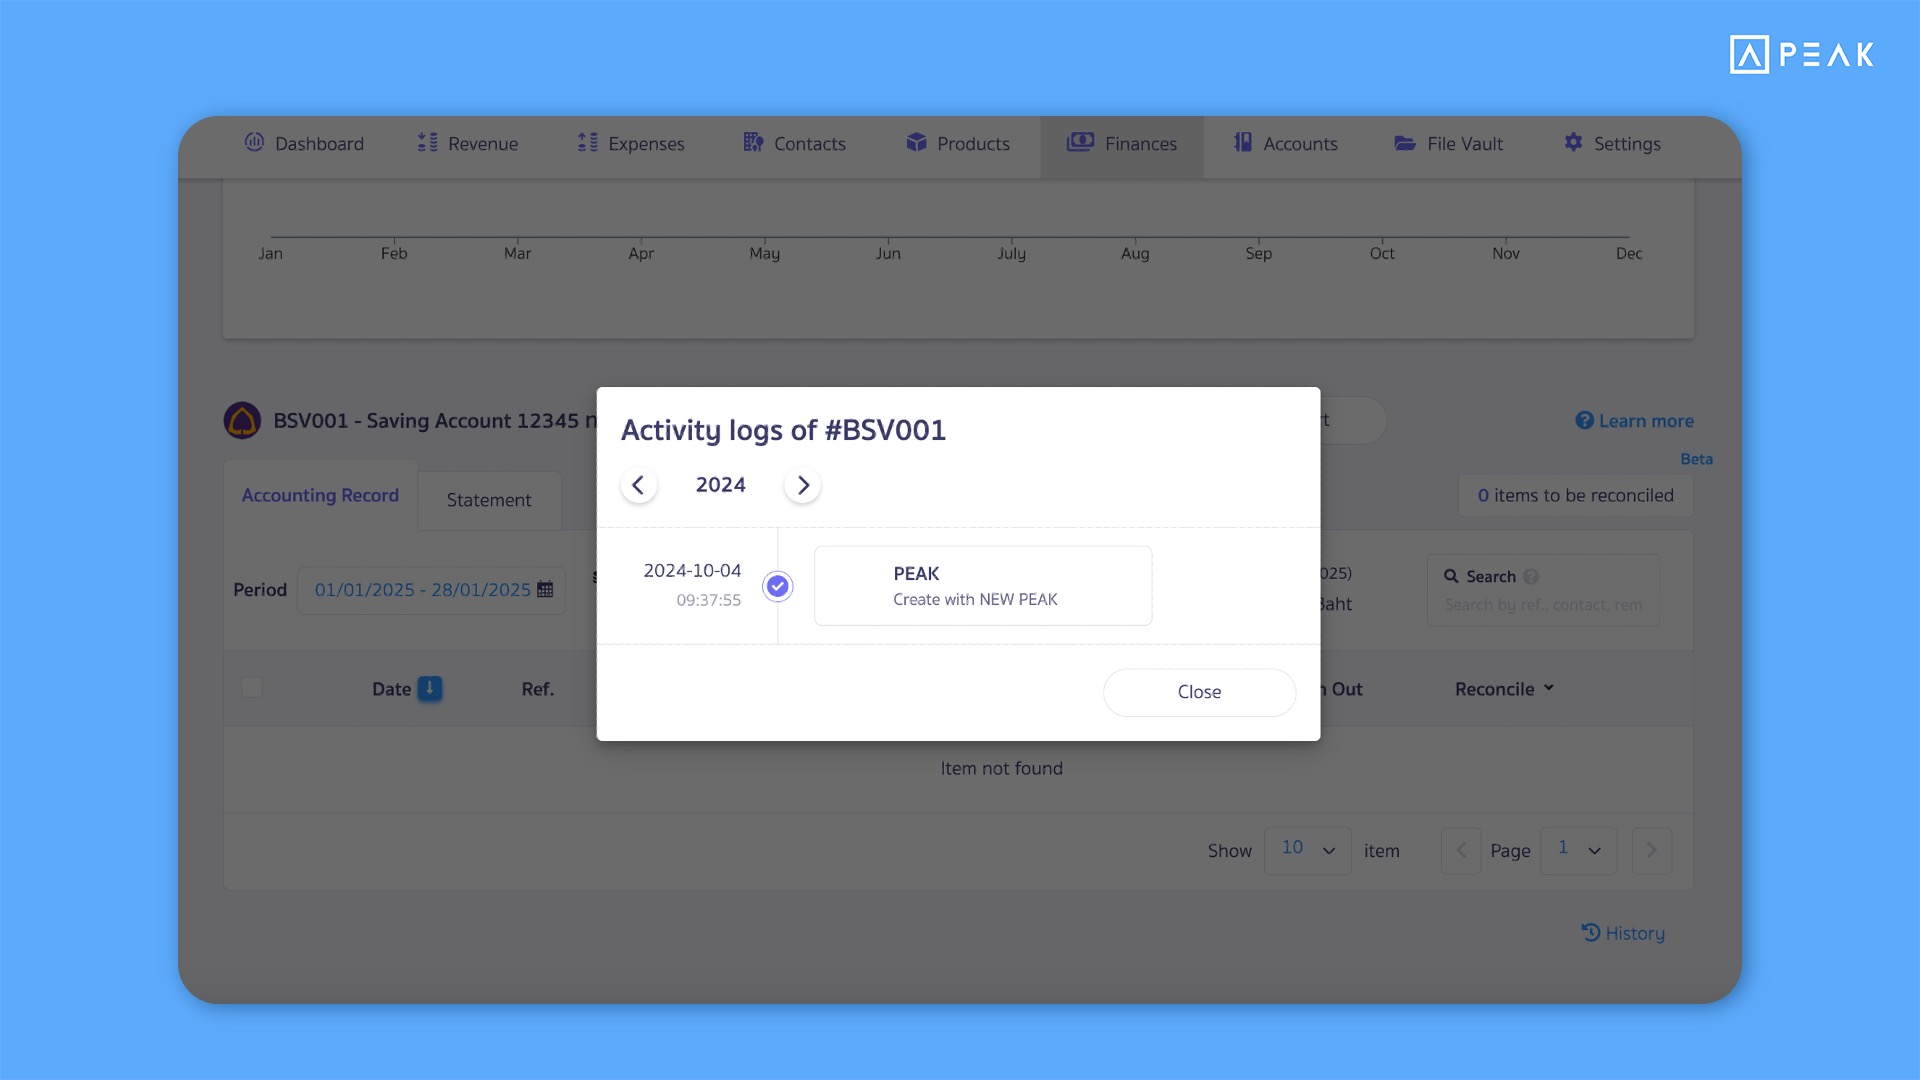The width and height of the screenshot is (1920, 1080).
Task: Open the Dashboard menu
Action: click(x=304, y=144)
